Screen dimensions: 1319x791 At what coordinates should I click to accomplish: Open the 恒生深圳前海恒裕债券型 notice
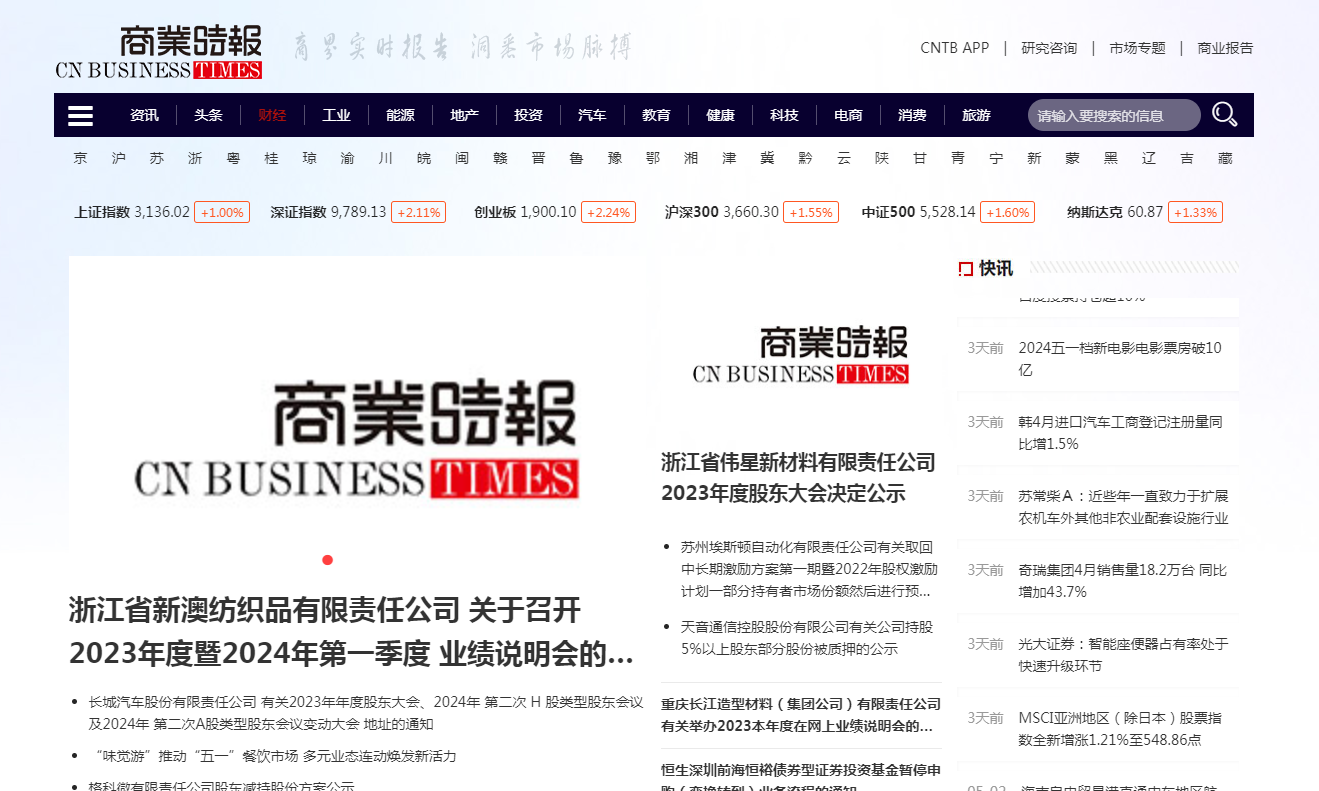(801, 777)
